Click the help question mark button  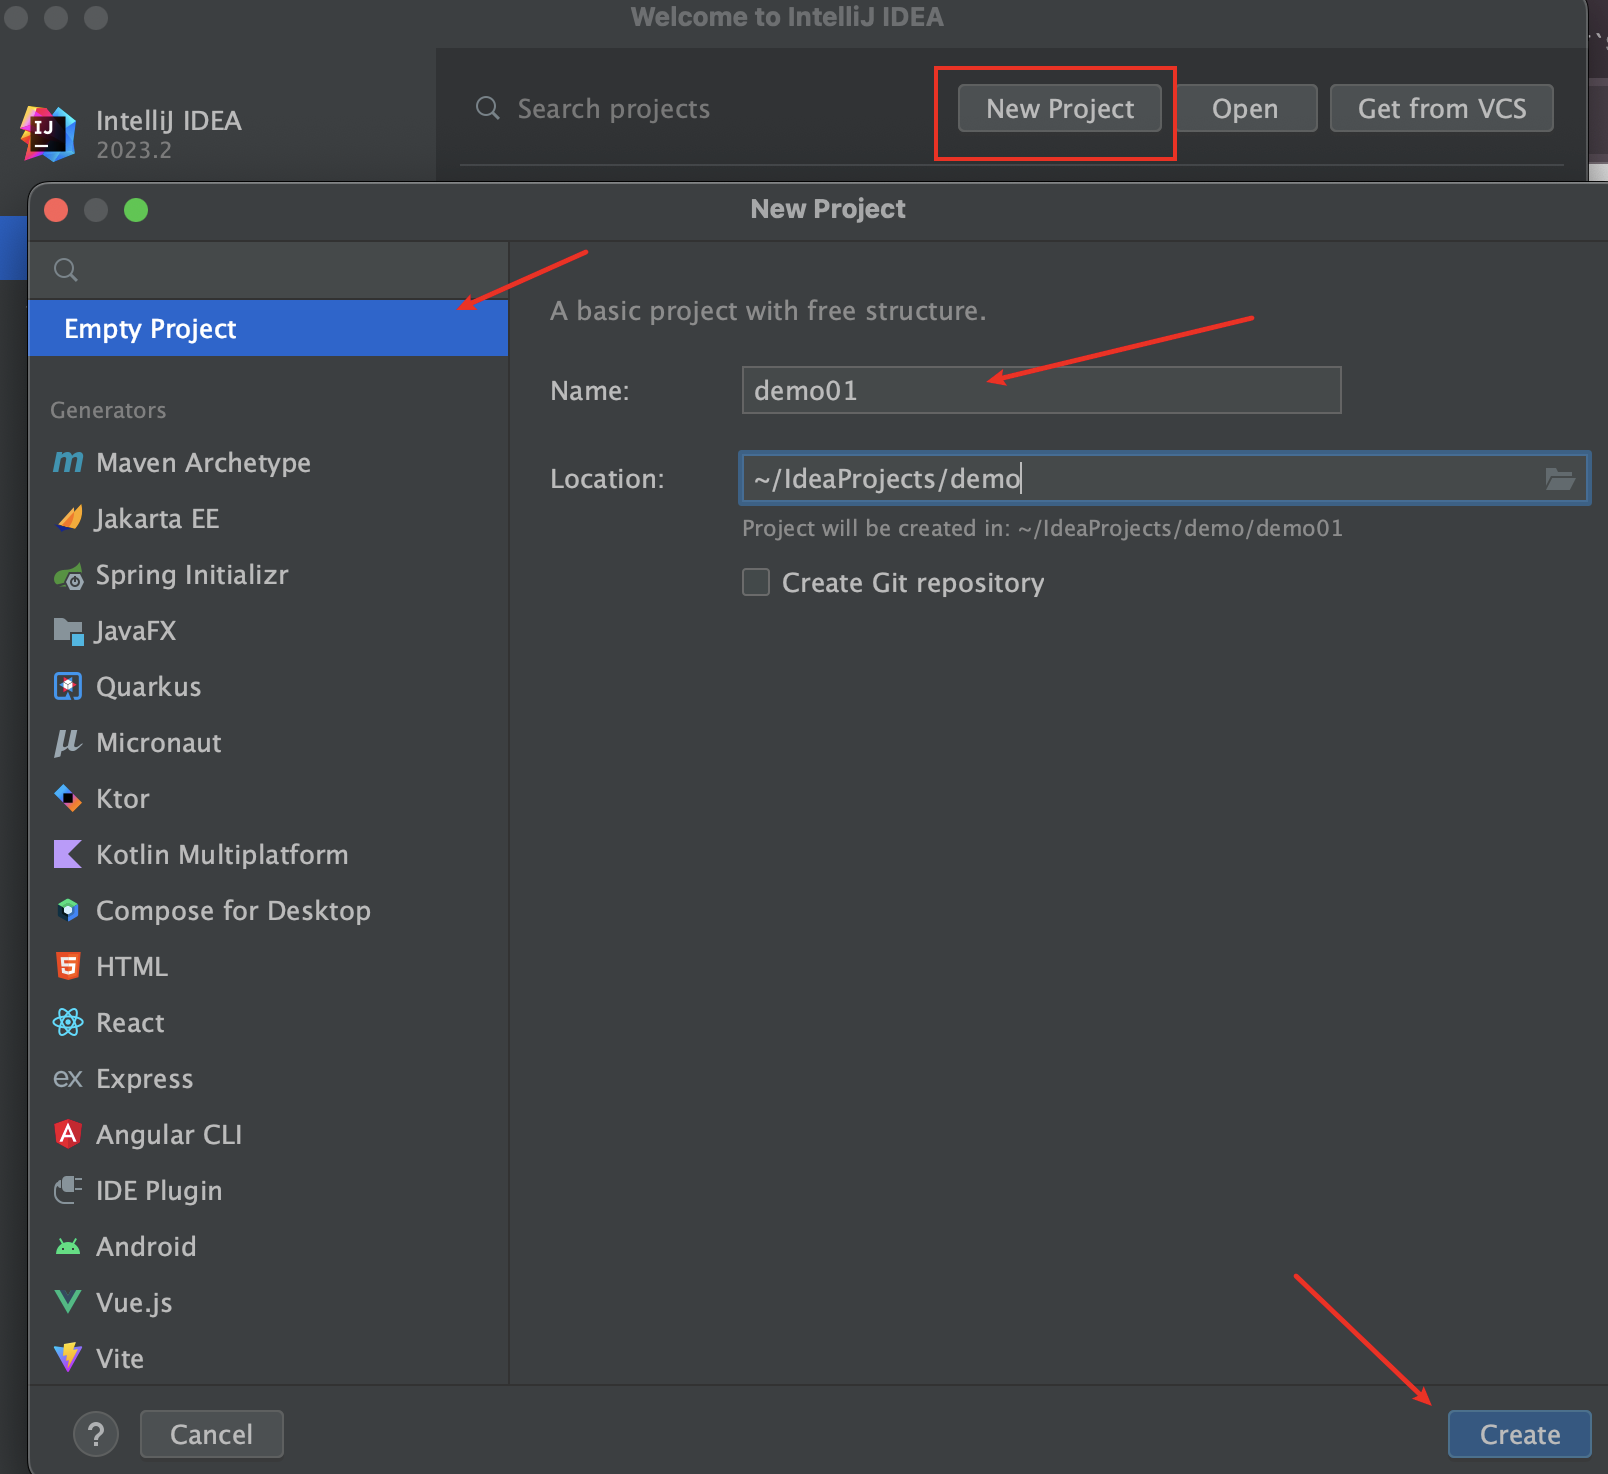click(96, 1435)
